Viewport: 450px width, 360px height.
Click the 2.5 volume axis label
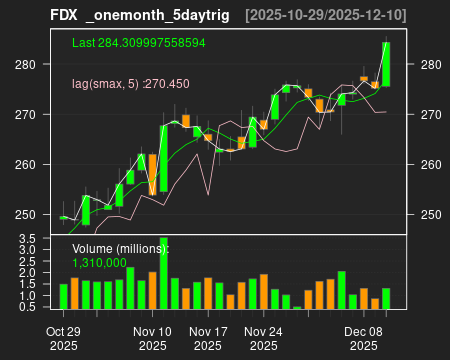click(27, 261)
